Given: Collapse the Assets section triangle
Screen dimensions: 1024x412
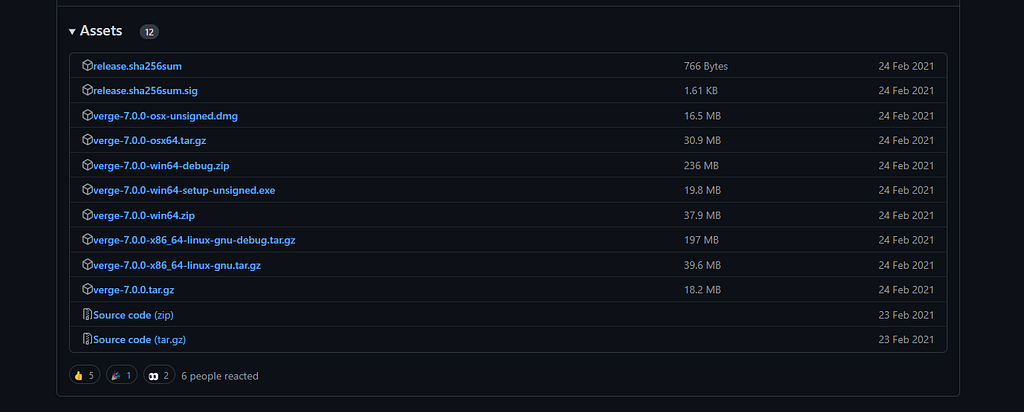Looking at the screenshot, I should (x=72, y=31).
